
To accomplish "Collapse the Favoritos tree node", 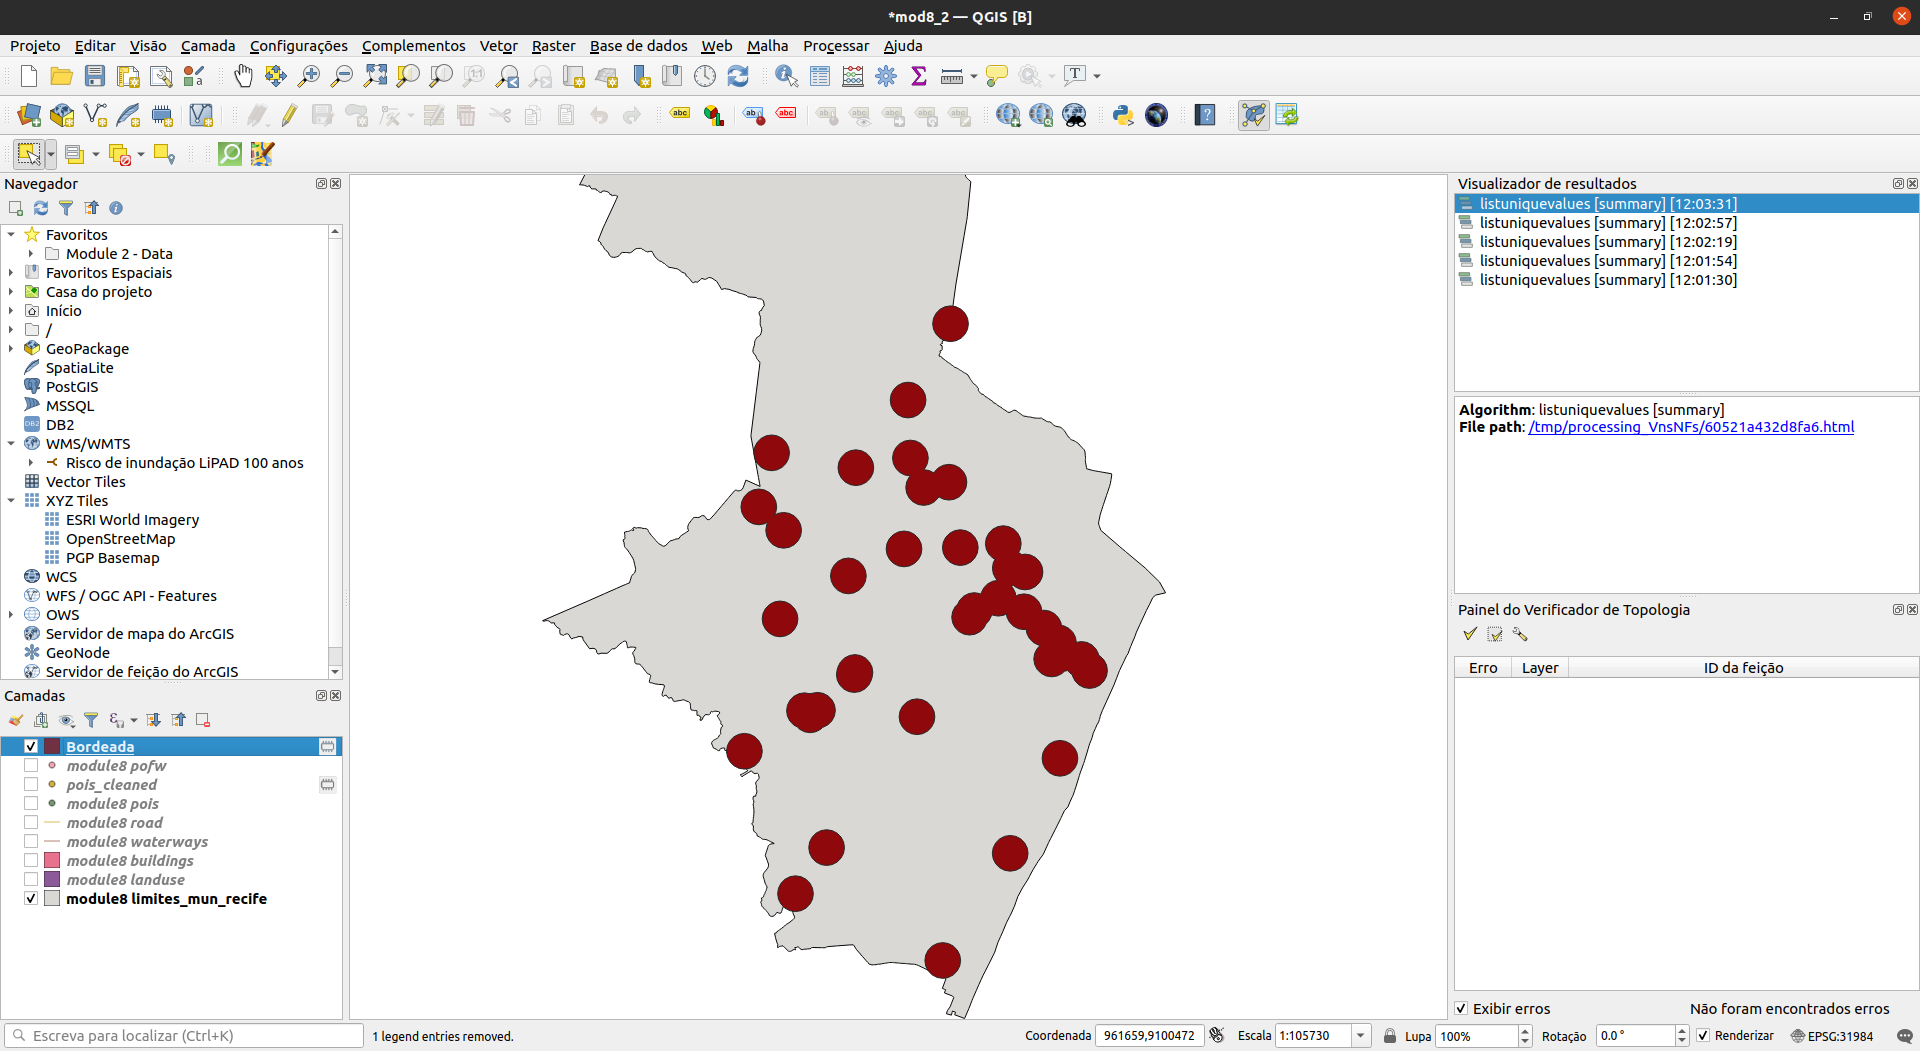I will point(11,235).
